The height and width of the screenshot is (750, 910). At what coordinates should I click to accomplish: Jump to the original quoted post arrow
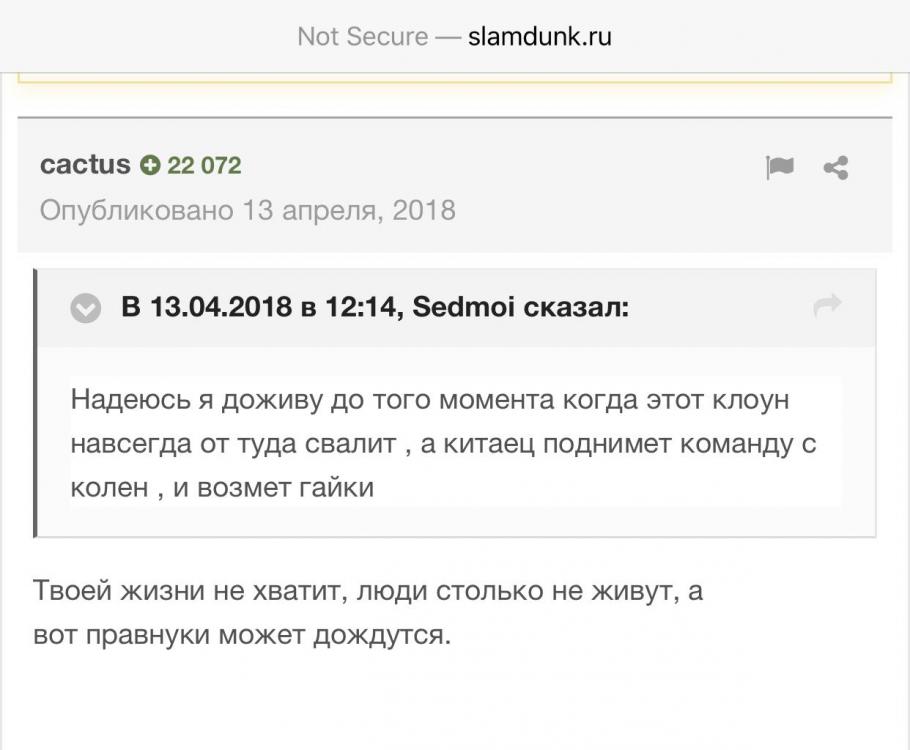pyautogui.click(x=828, y=307)
